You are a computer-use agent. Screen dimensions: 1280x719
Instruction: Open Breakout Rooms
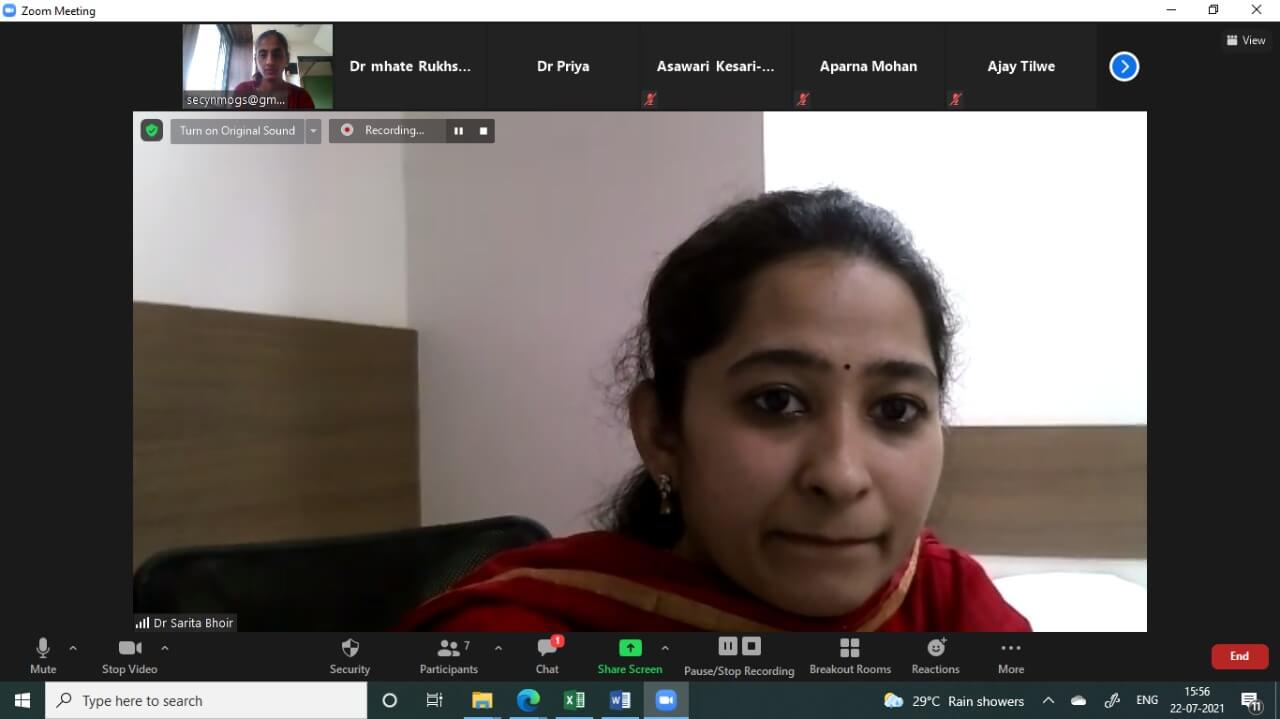point(849,656)
